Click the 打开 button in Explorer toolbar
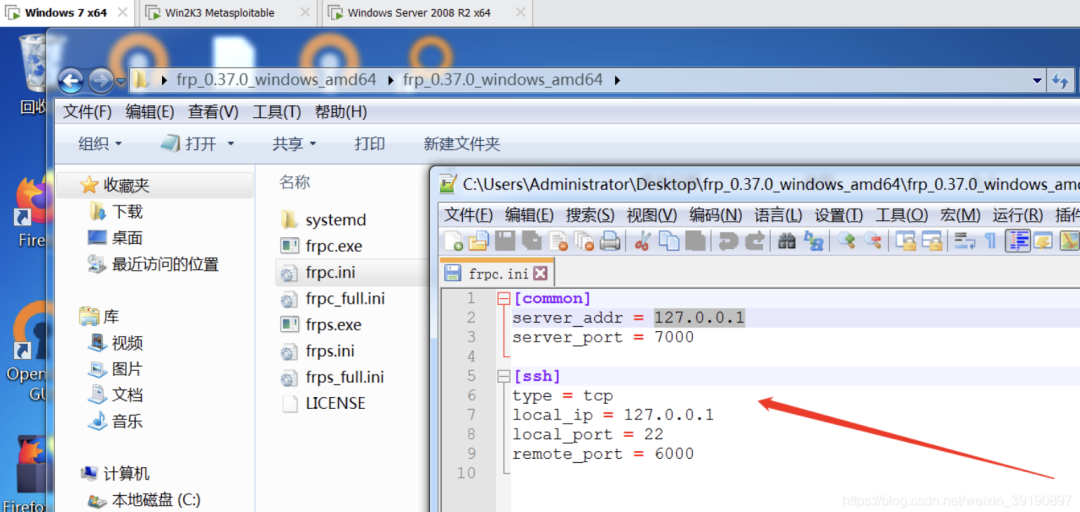 pos(191,144)
